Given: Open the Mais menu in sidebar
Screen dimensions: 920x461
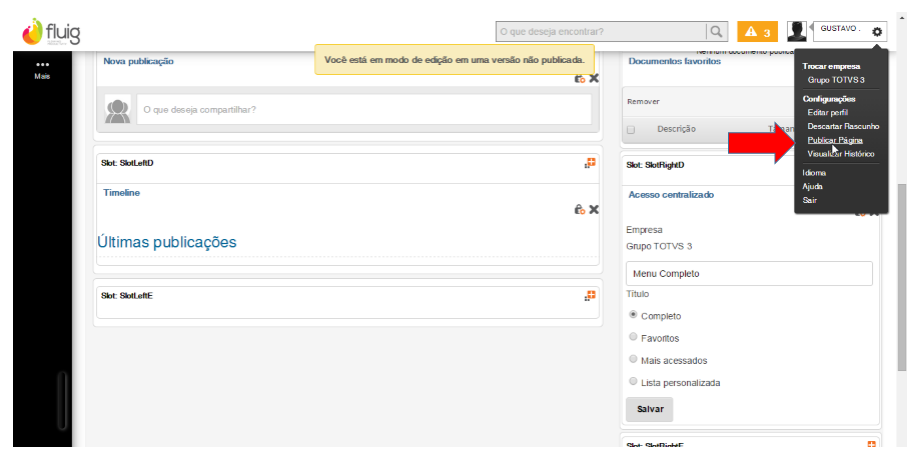Looking at the screenshot, I should 42,69.
